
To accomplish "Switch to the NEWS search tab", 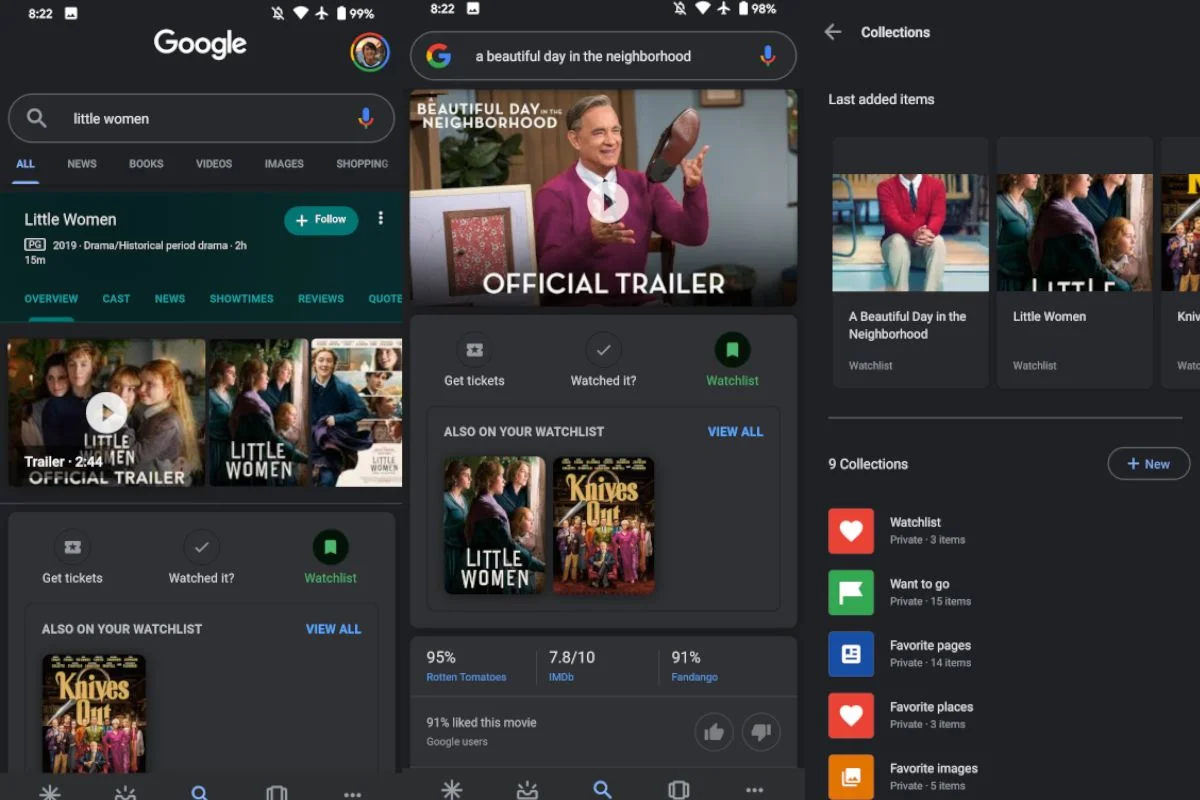I will [x=82, y=164].
